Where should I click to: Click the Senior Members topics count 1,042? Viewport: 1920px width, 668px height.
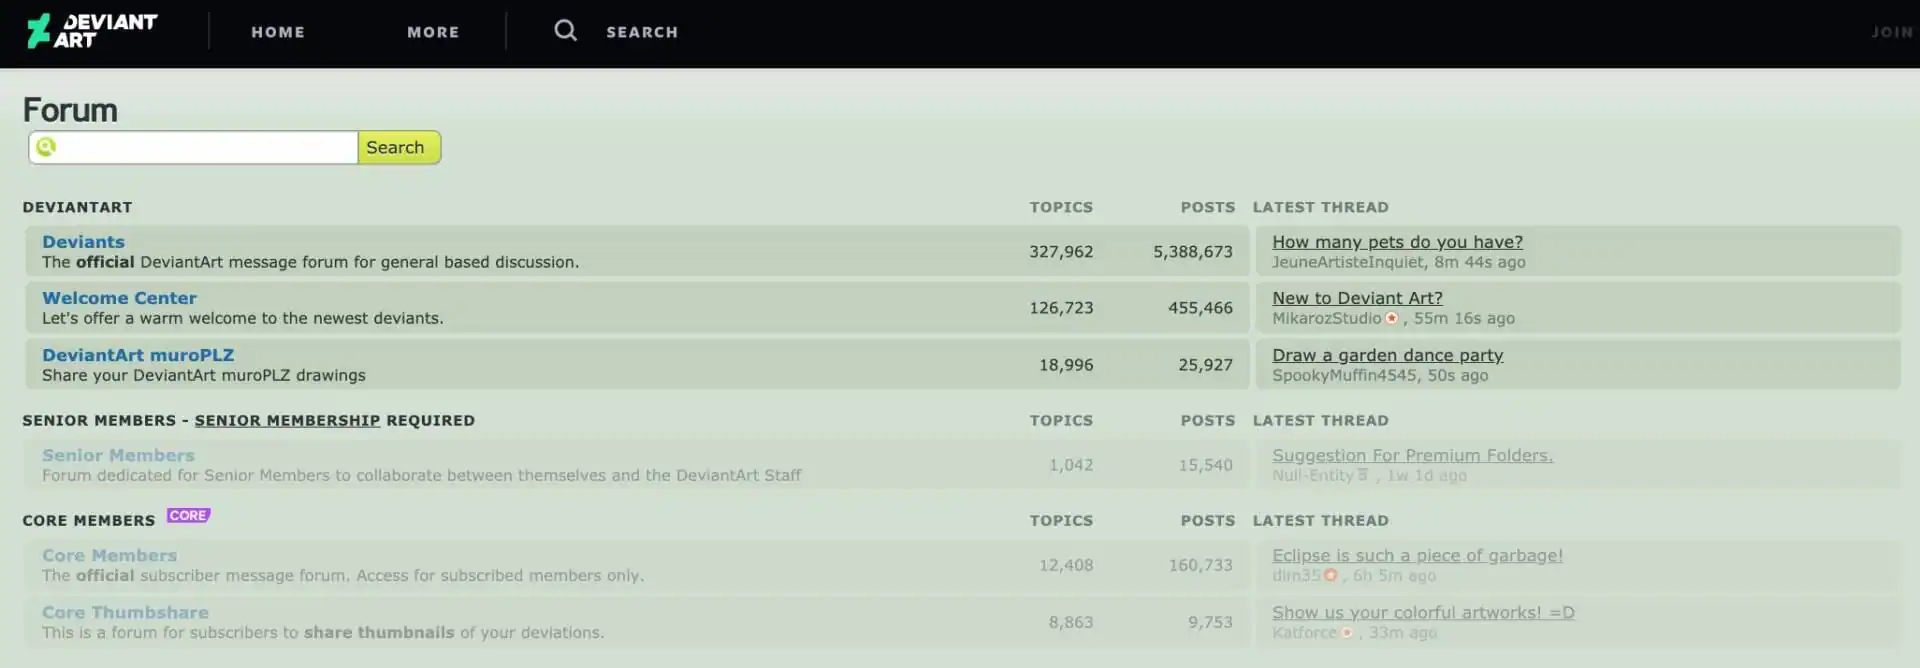[x=1071, y=465]
